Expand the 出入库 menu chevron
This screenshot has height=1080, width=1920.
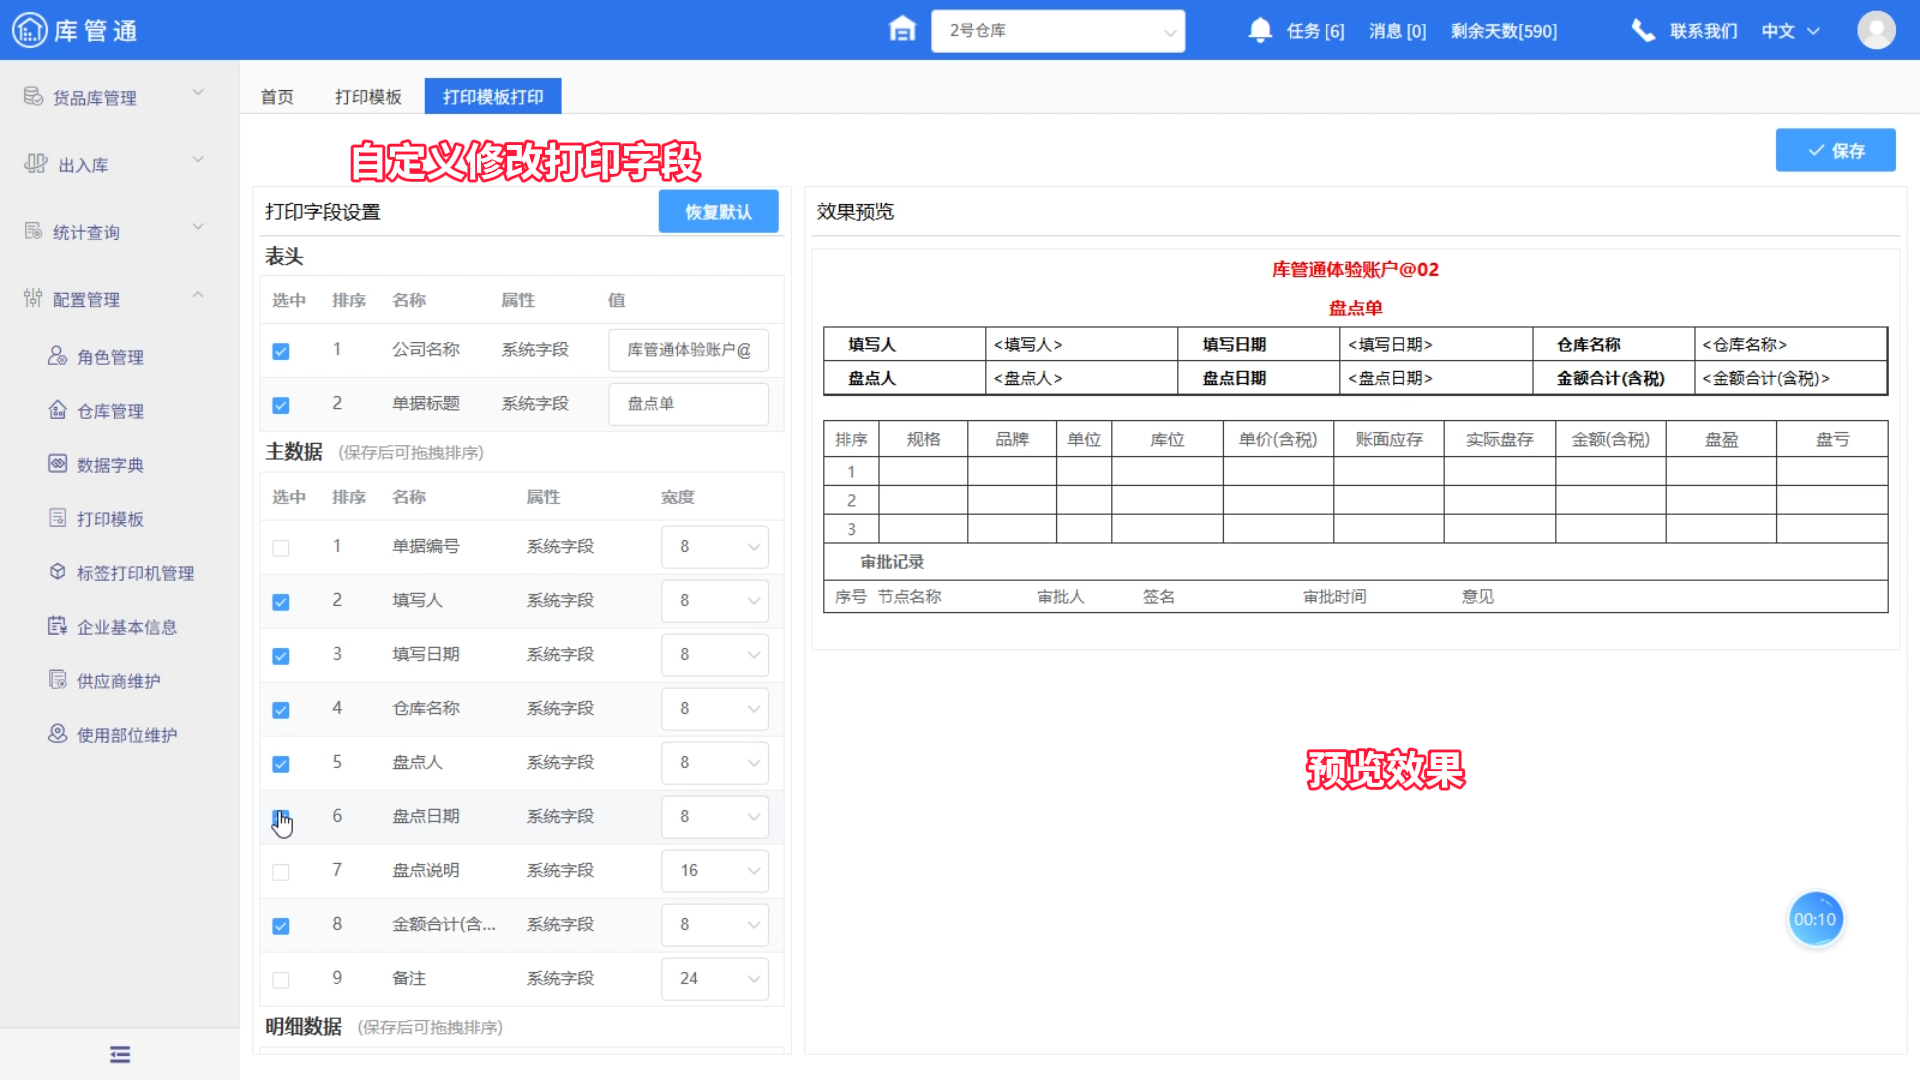(x=198, y=159)
